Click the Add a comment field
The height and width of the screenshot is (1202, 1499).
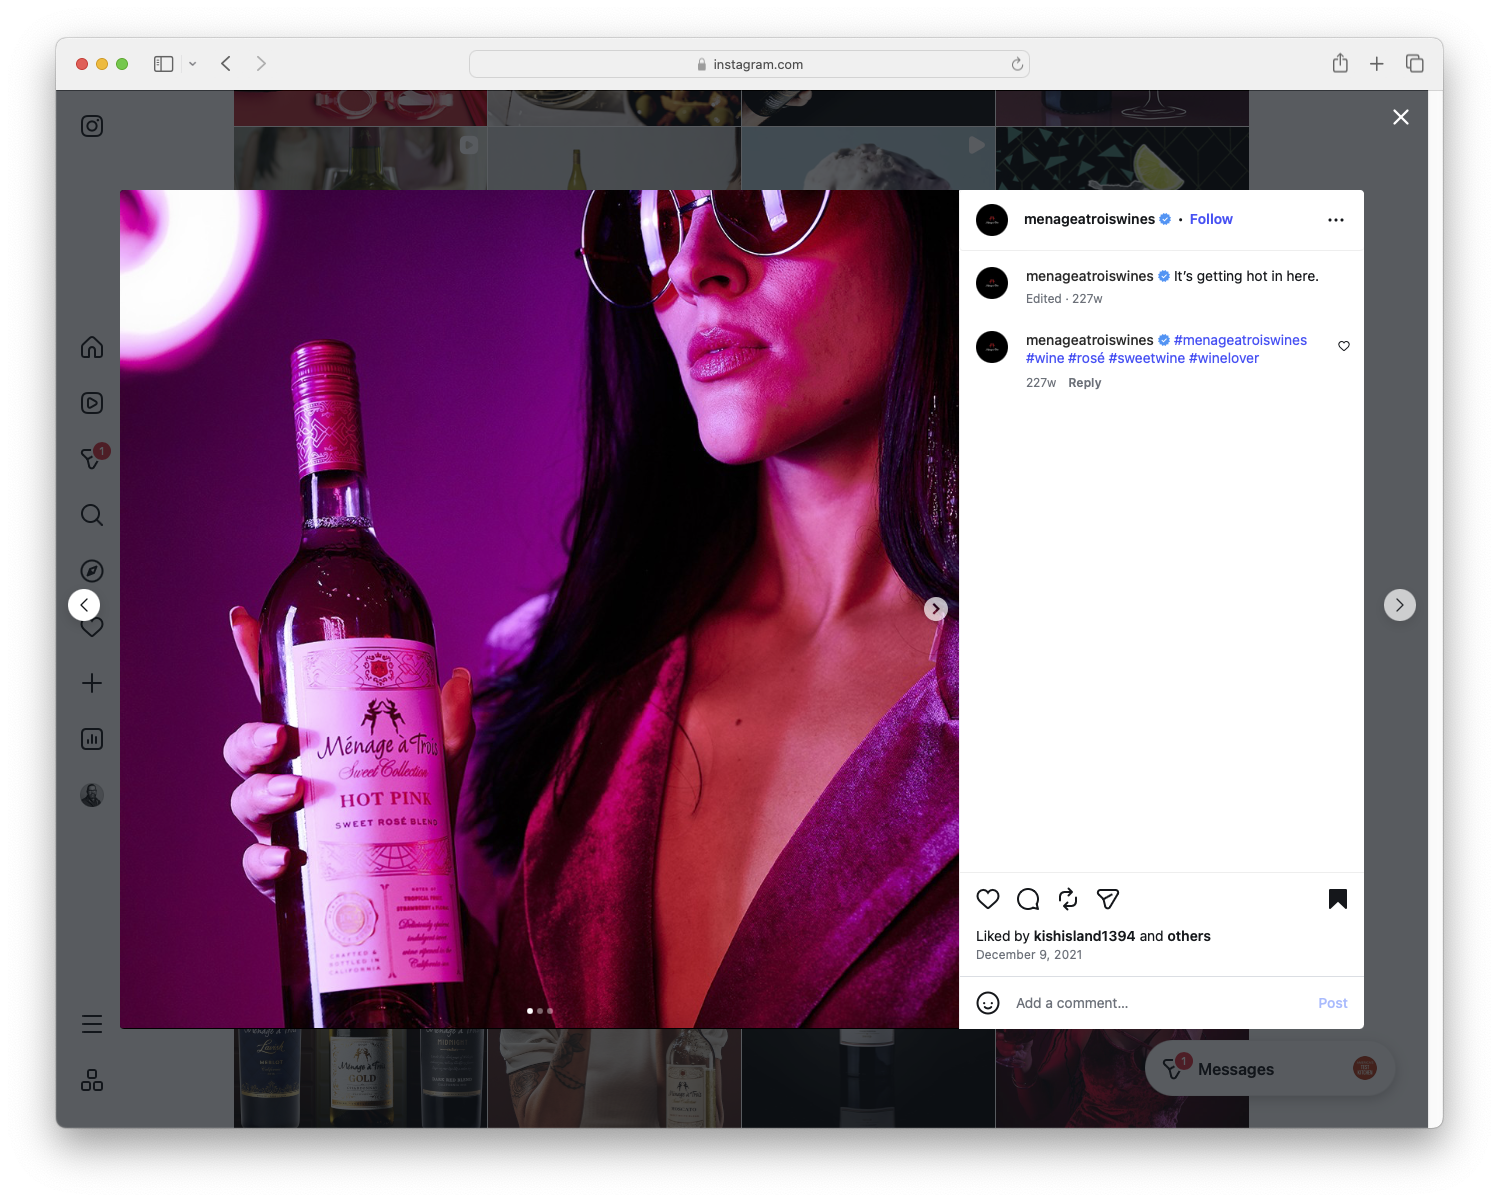tap(1071, 1002)
